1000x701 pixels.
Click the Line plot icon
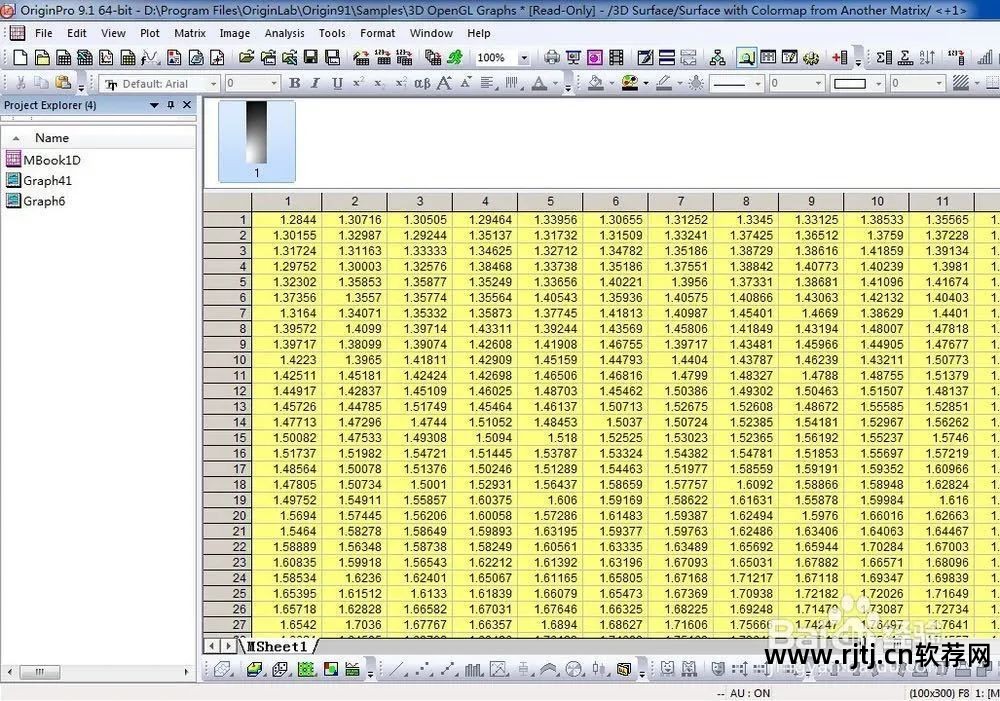(x=397, y=669)
